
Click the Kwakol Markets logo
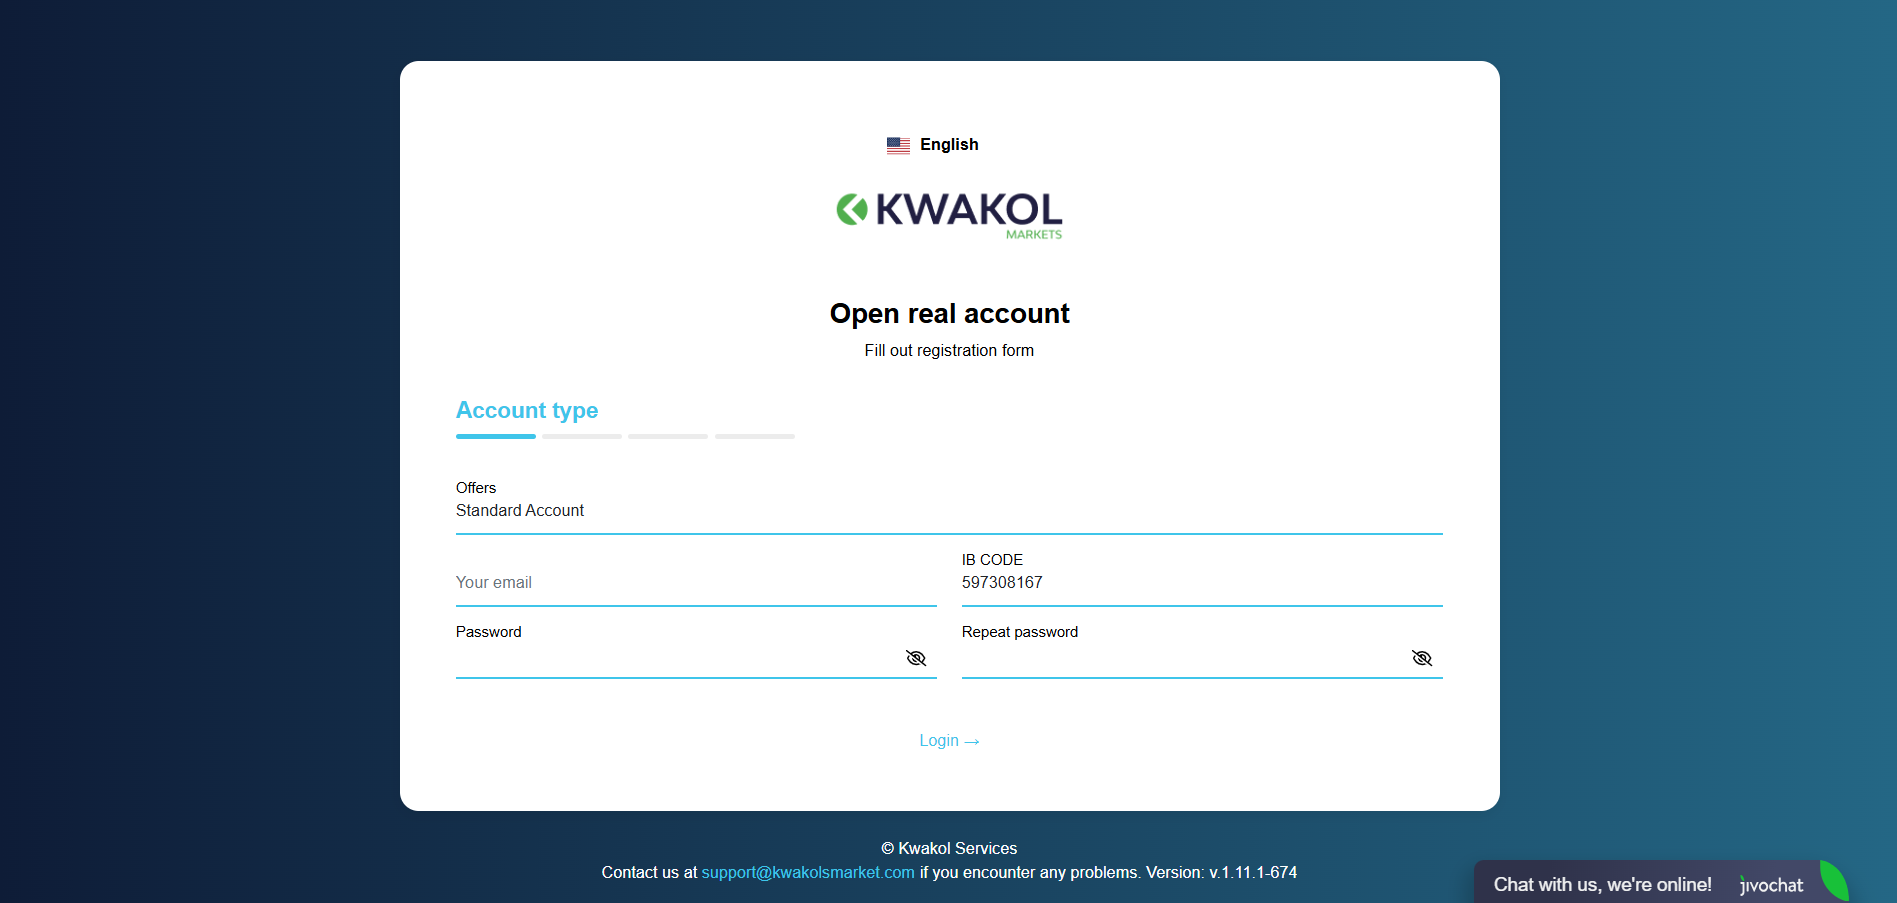click(949, 216)
